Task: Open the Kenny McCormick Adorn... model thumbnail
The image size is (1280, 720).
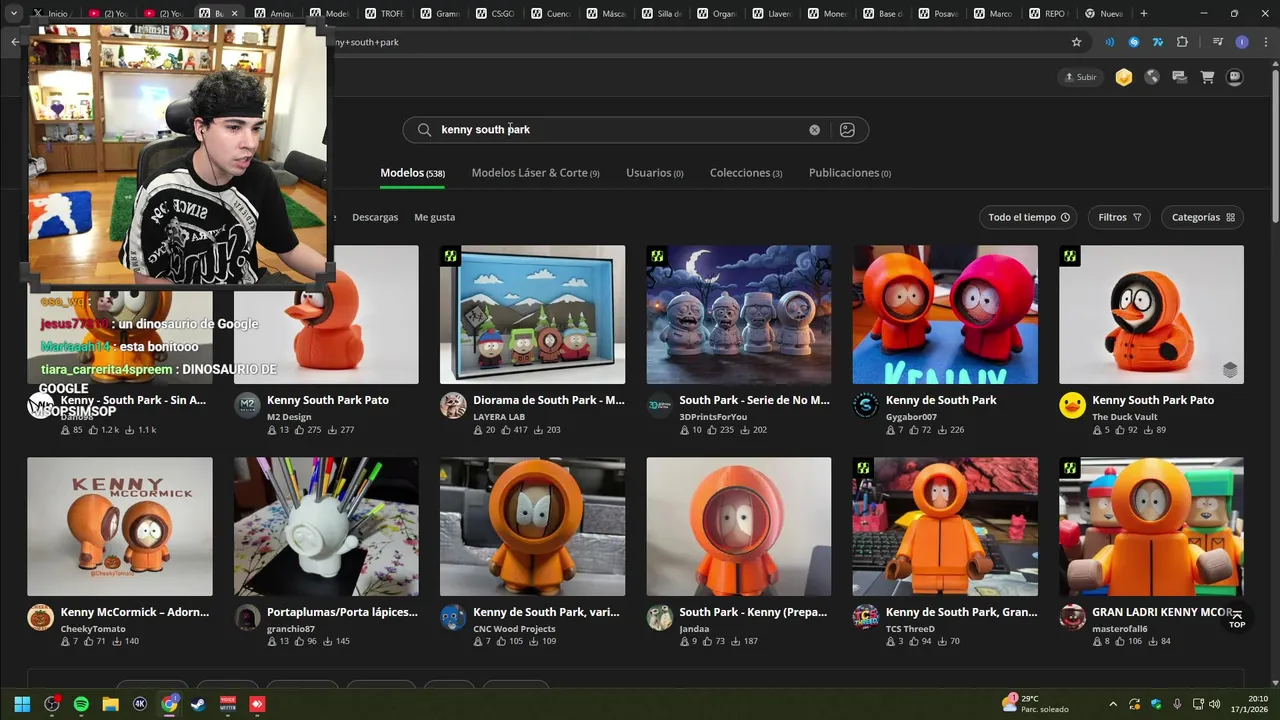Action: coord(120,527)
